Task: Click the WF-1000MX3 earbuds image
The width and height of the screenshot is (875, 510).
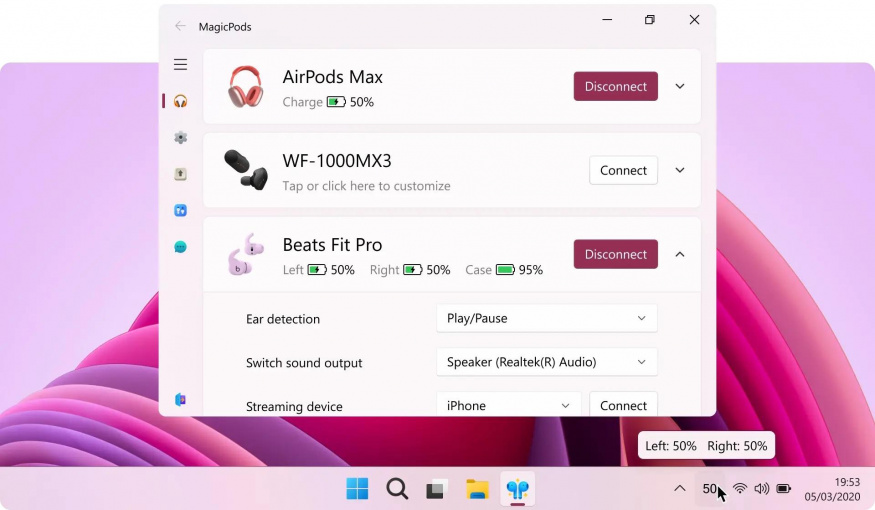Action: [246, 169]
